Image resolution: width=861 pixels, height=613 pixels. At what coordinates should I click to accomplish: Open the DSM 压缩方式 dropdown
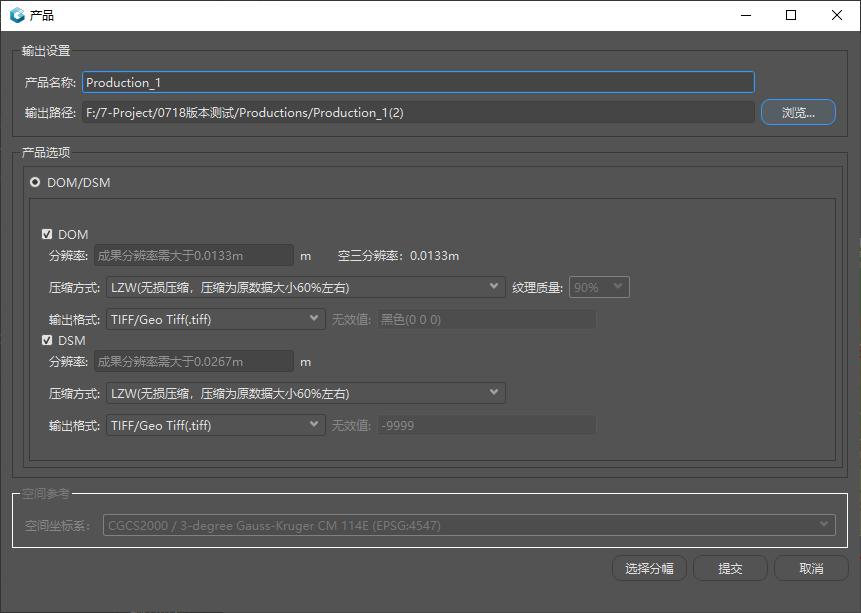click(305, 393)
